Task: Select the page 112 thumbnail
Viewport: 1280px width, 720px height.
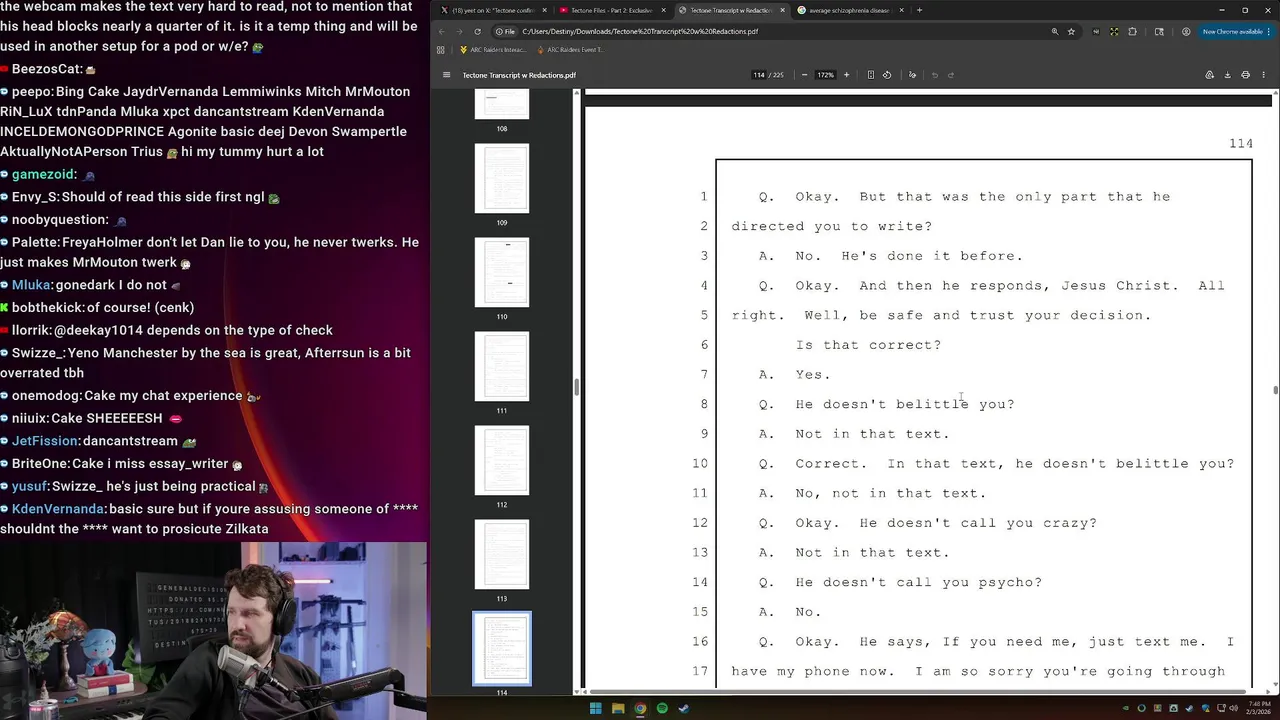Action: [502, 461]
